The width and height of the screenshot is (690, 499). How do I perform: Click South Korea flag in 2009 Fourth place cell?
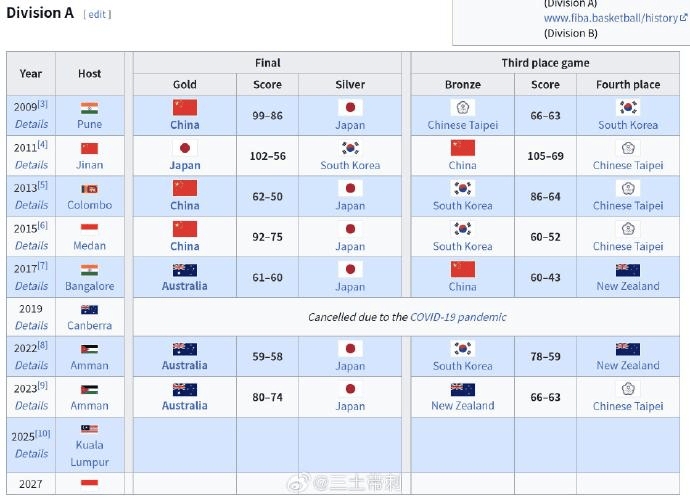point(627,107)
